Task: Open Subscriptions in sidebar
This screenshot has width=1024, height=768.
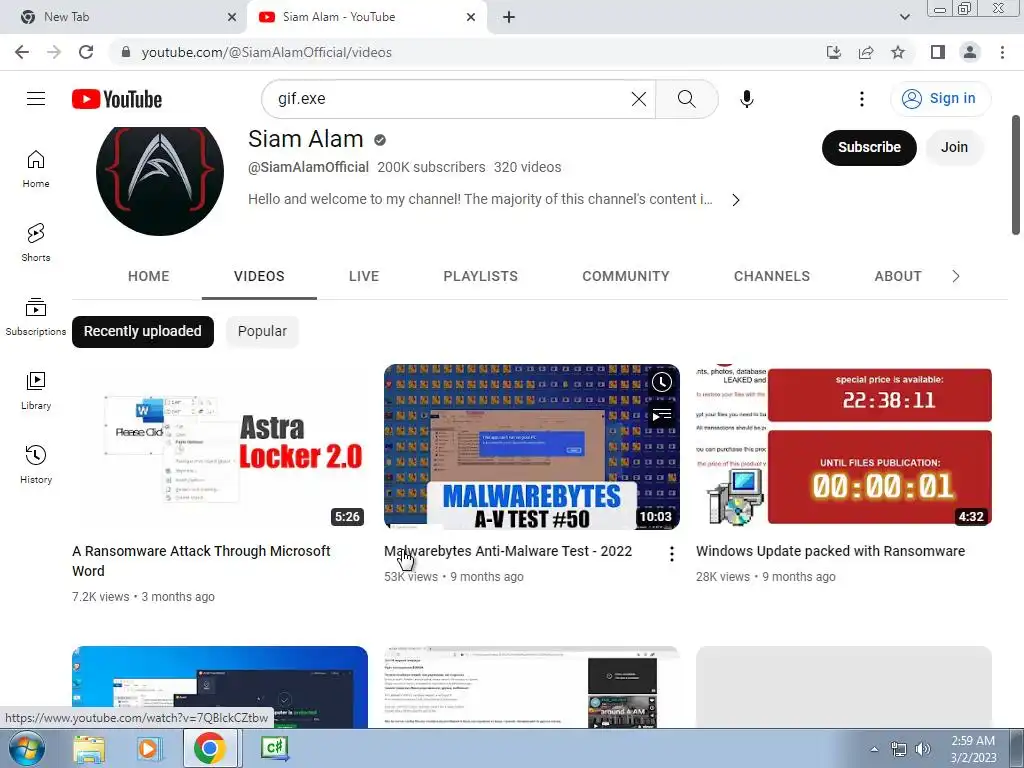Action: tap(36, 317)
